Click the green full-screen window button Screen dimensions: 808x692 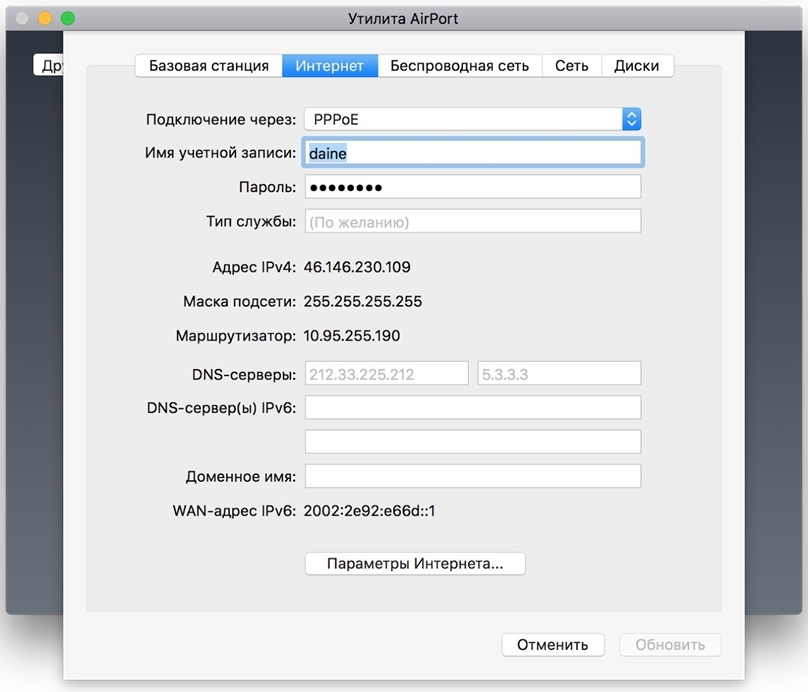[x=68, y=18]
